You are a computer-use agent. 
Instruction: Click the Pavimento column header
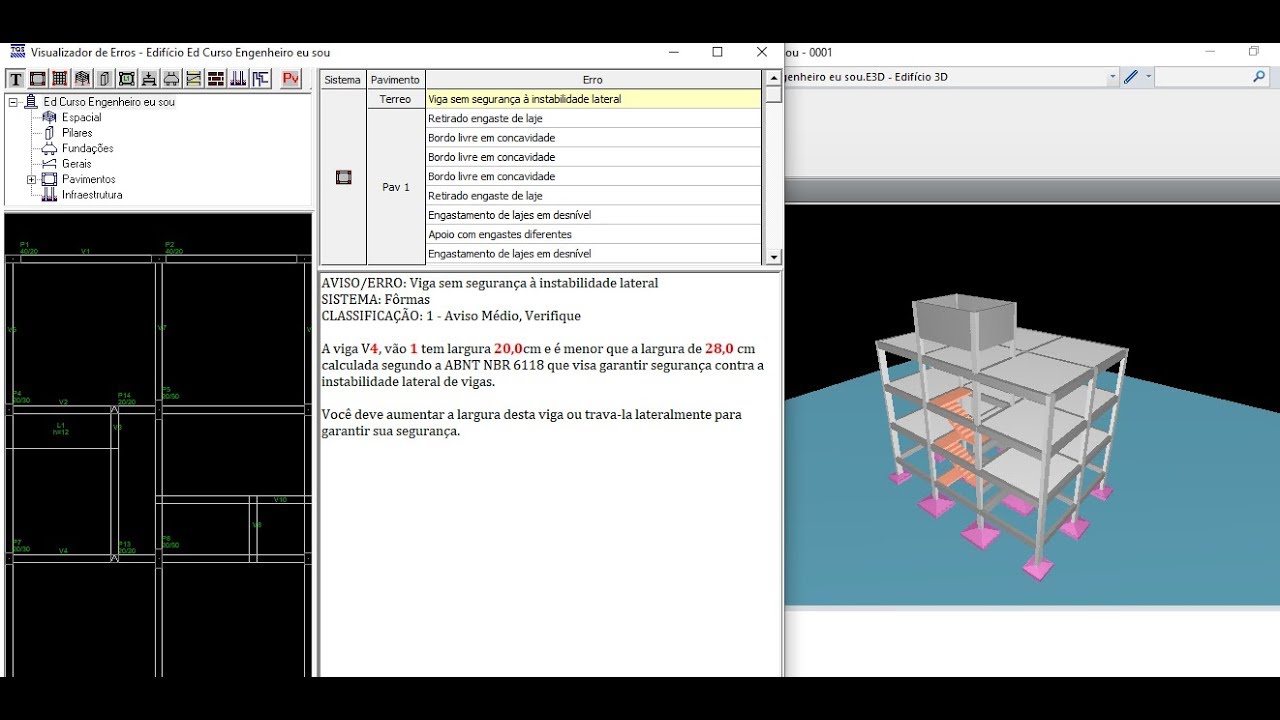coord(396,79)
